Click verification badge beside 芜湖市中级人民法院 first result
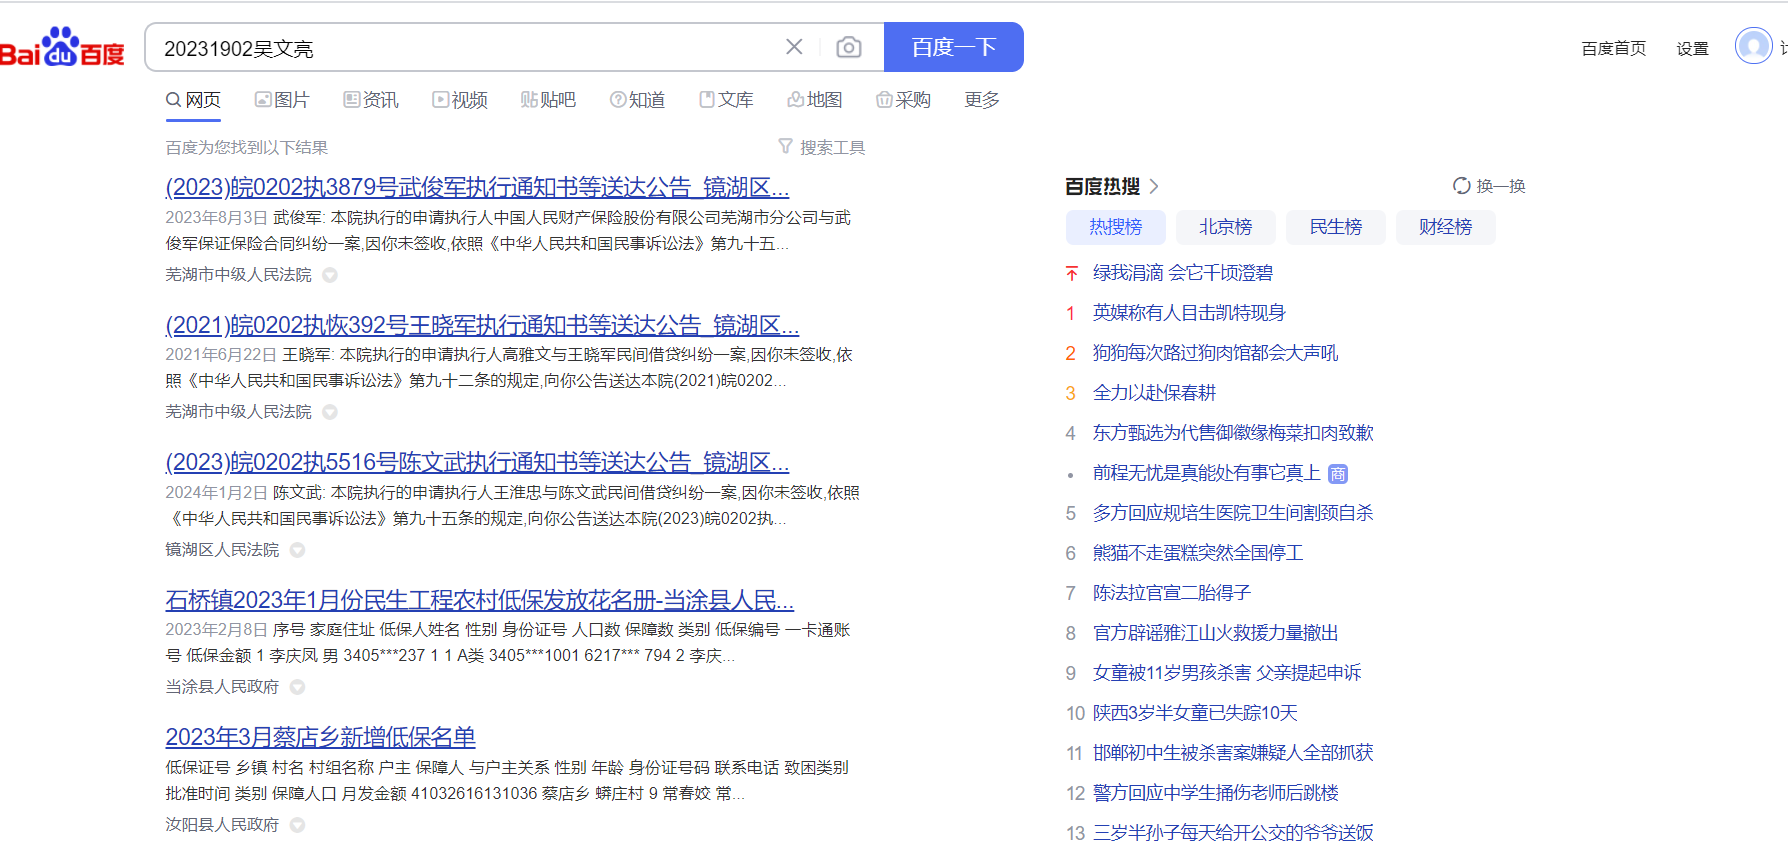The image size is (1788, 842). pyautogui.click(x=330, y=275)
